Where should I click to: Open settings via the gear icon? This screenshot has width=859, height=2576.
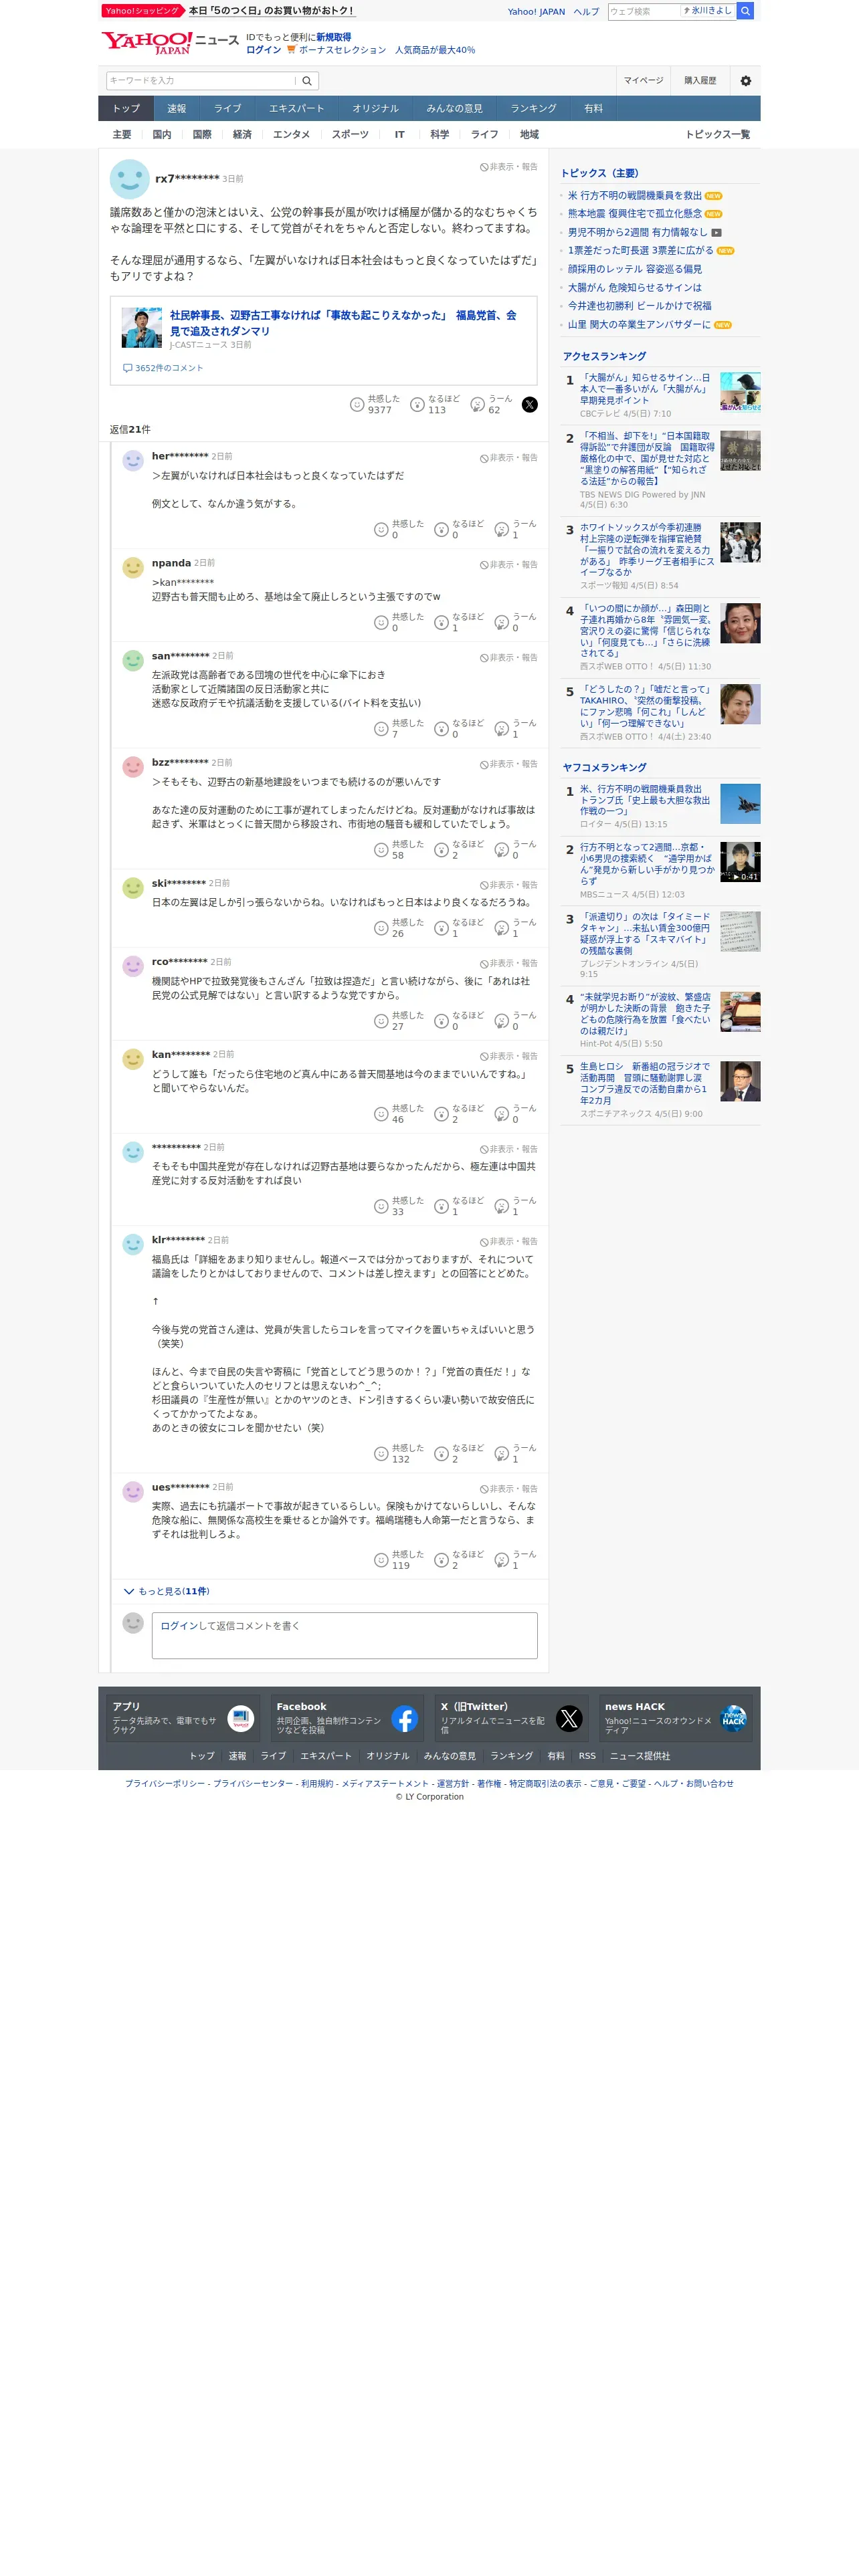(x=745, y=81)
